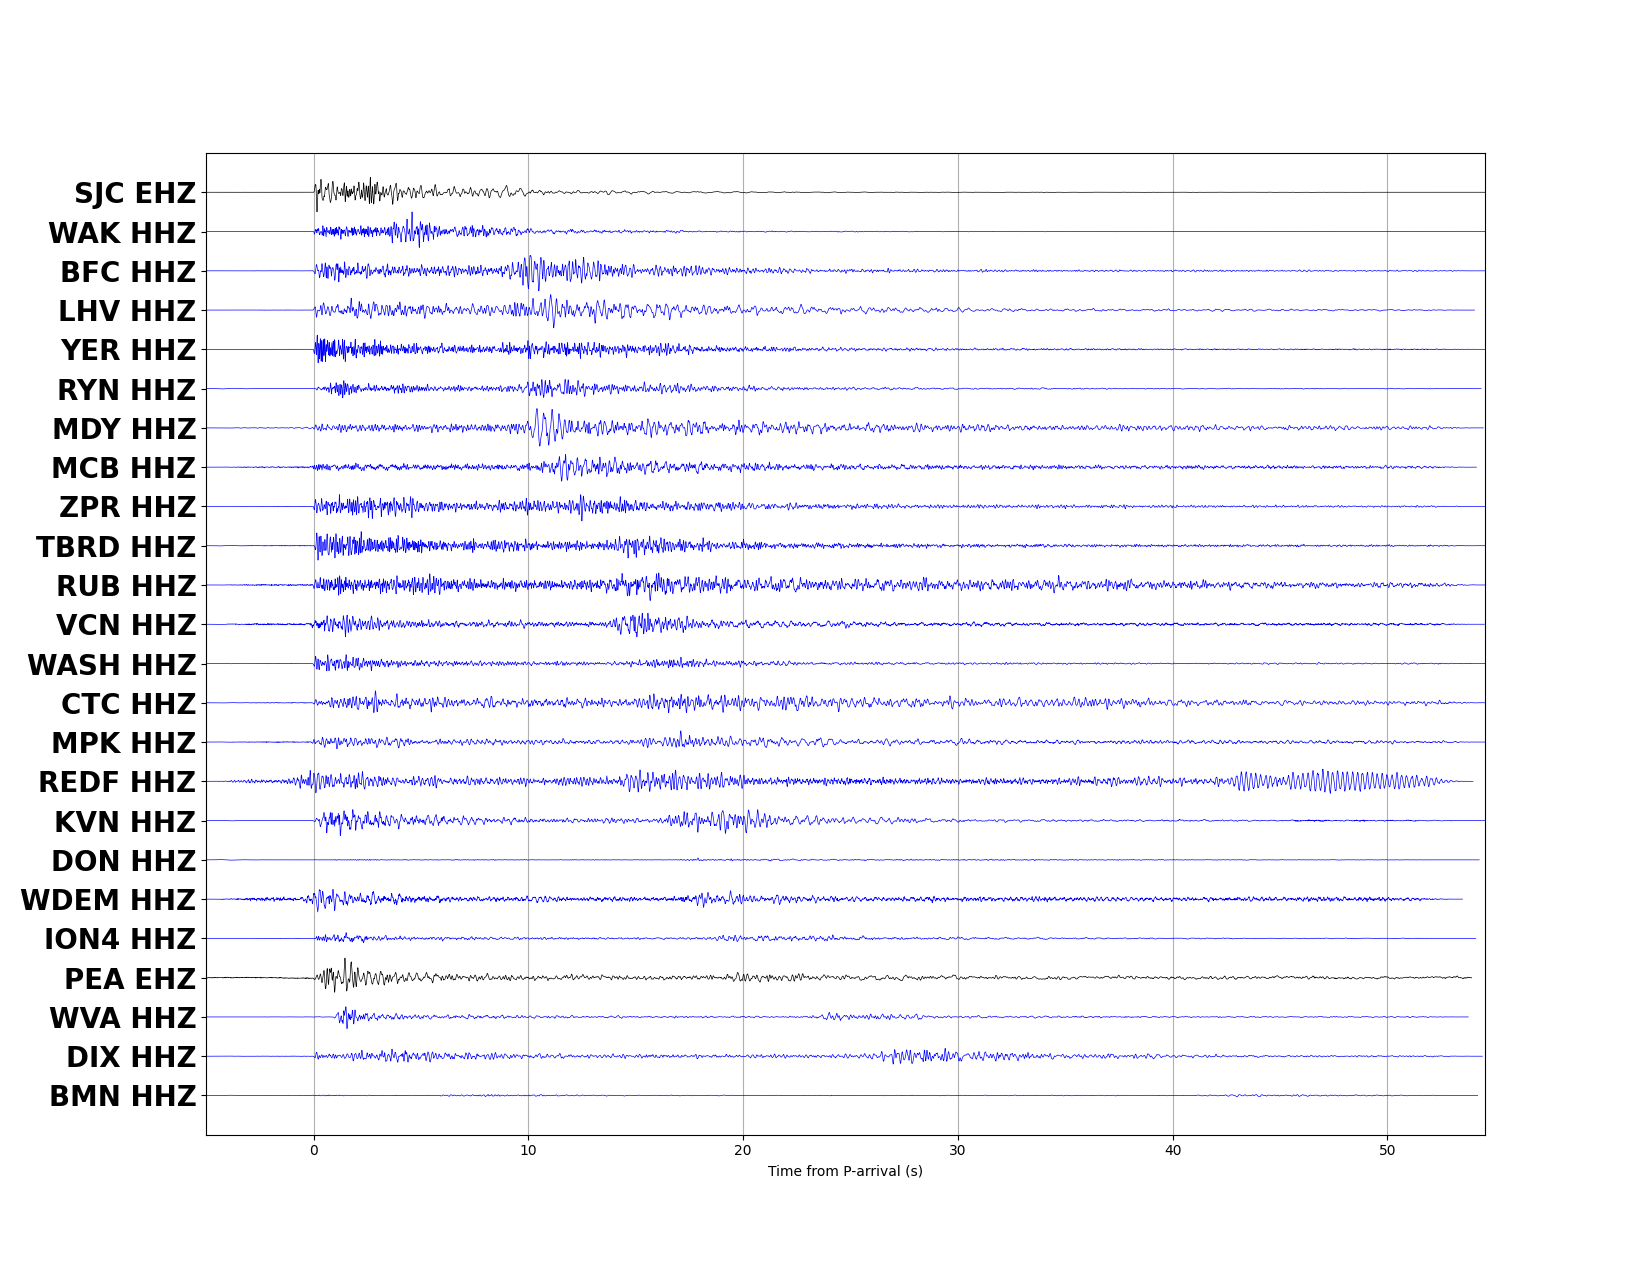Pick the 50 second tick label
The height and width of the screenshot is (1275, 1650).
point(1387,1150)
